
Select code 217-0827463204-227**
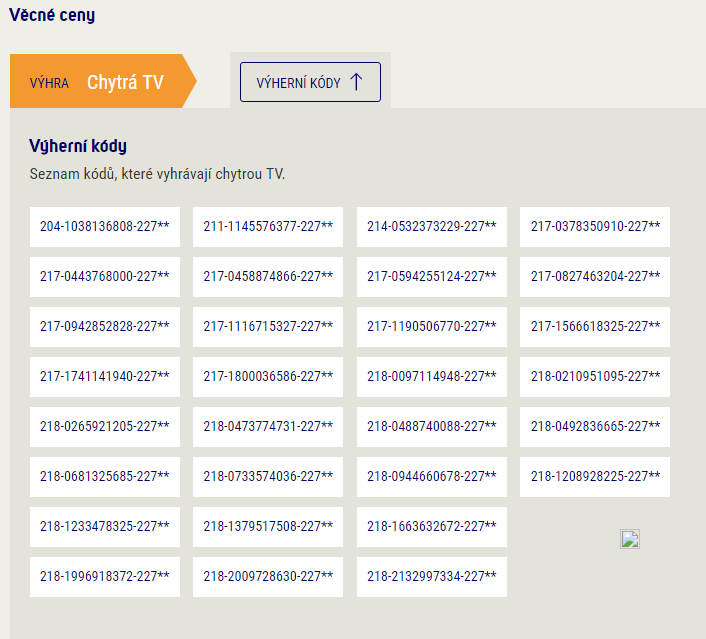point(595,277)
